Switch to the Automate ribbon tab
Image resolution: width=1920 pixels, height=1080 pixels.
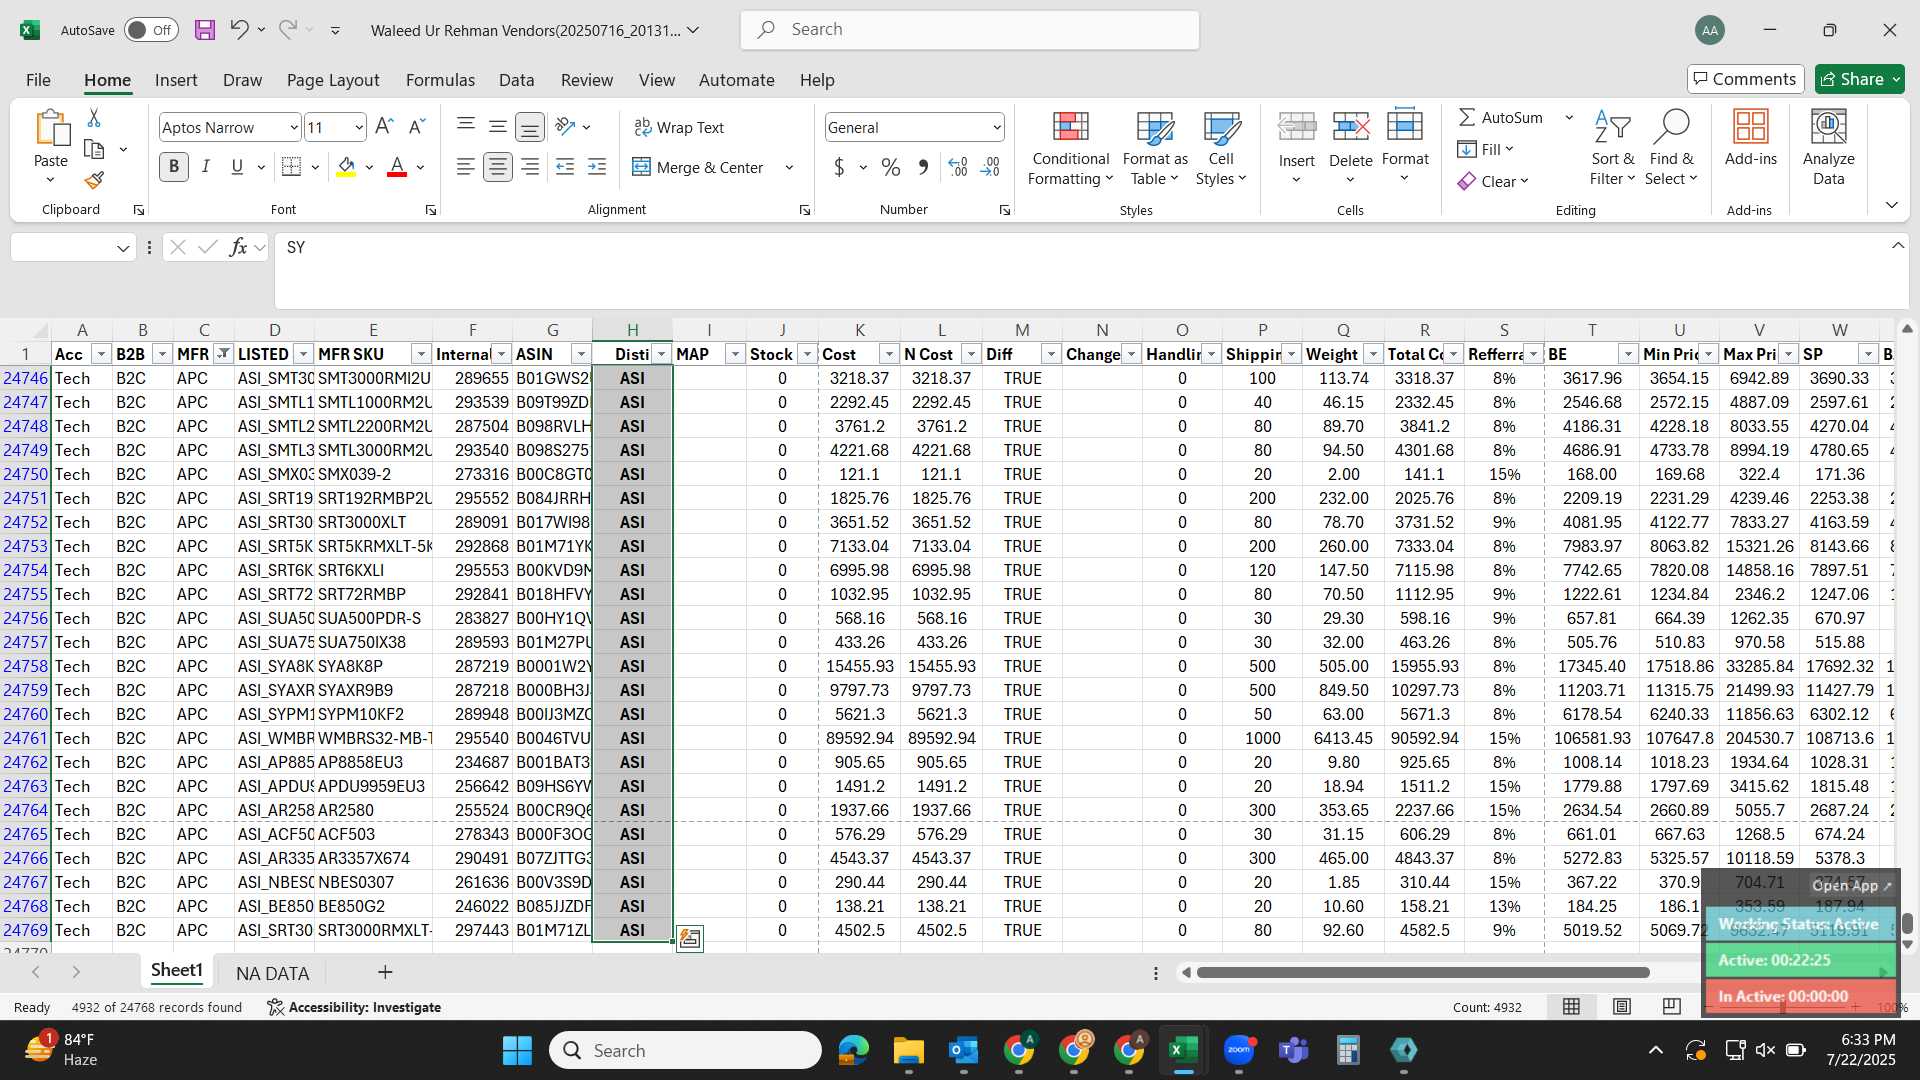(736, 80)
